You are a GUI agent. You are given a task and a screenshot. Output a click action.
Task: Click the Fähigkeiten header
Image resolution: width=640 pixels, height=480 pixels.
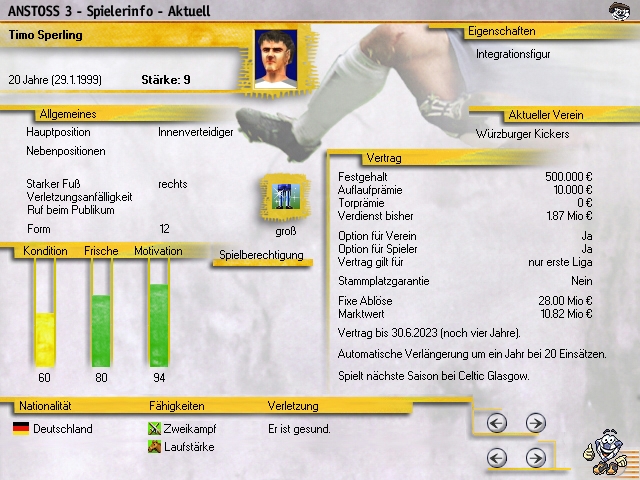176,406
